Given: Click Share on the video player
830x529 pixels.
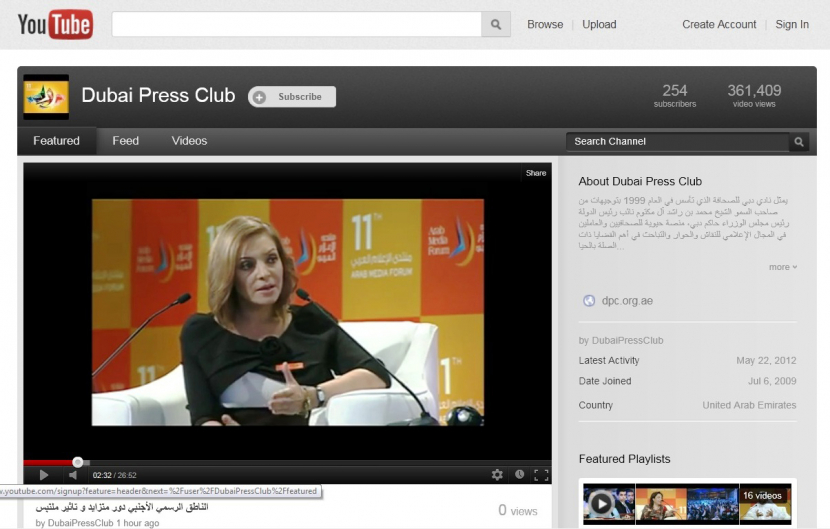Looking at the screenshot, I should point(536,173).
